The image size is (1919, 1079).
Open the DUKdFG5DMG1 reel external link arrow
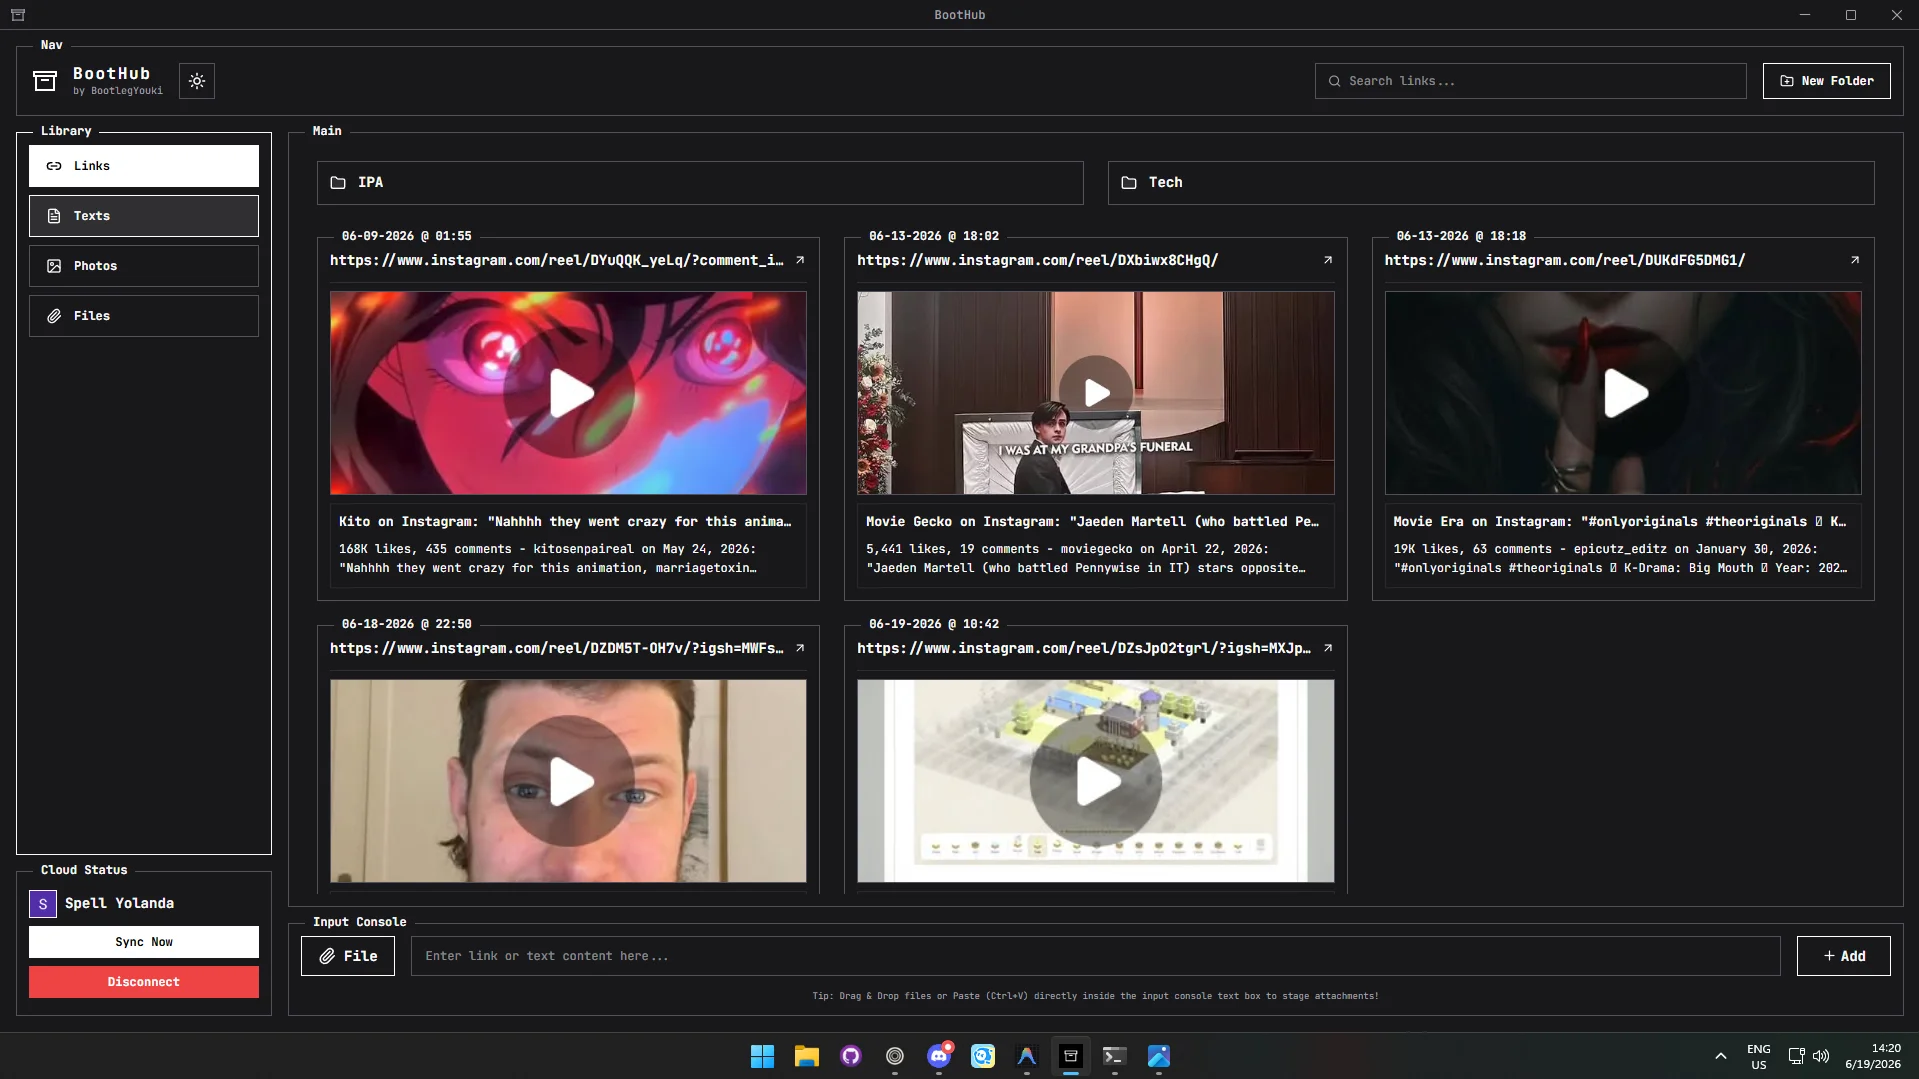point(1855,260)
